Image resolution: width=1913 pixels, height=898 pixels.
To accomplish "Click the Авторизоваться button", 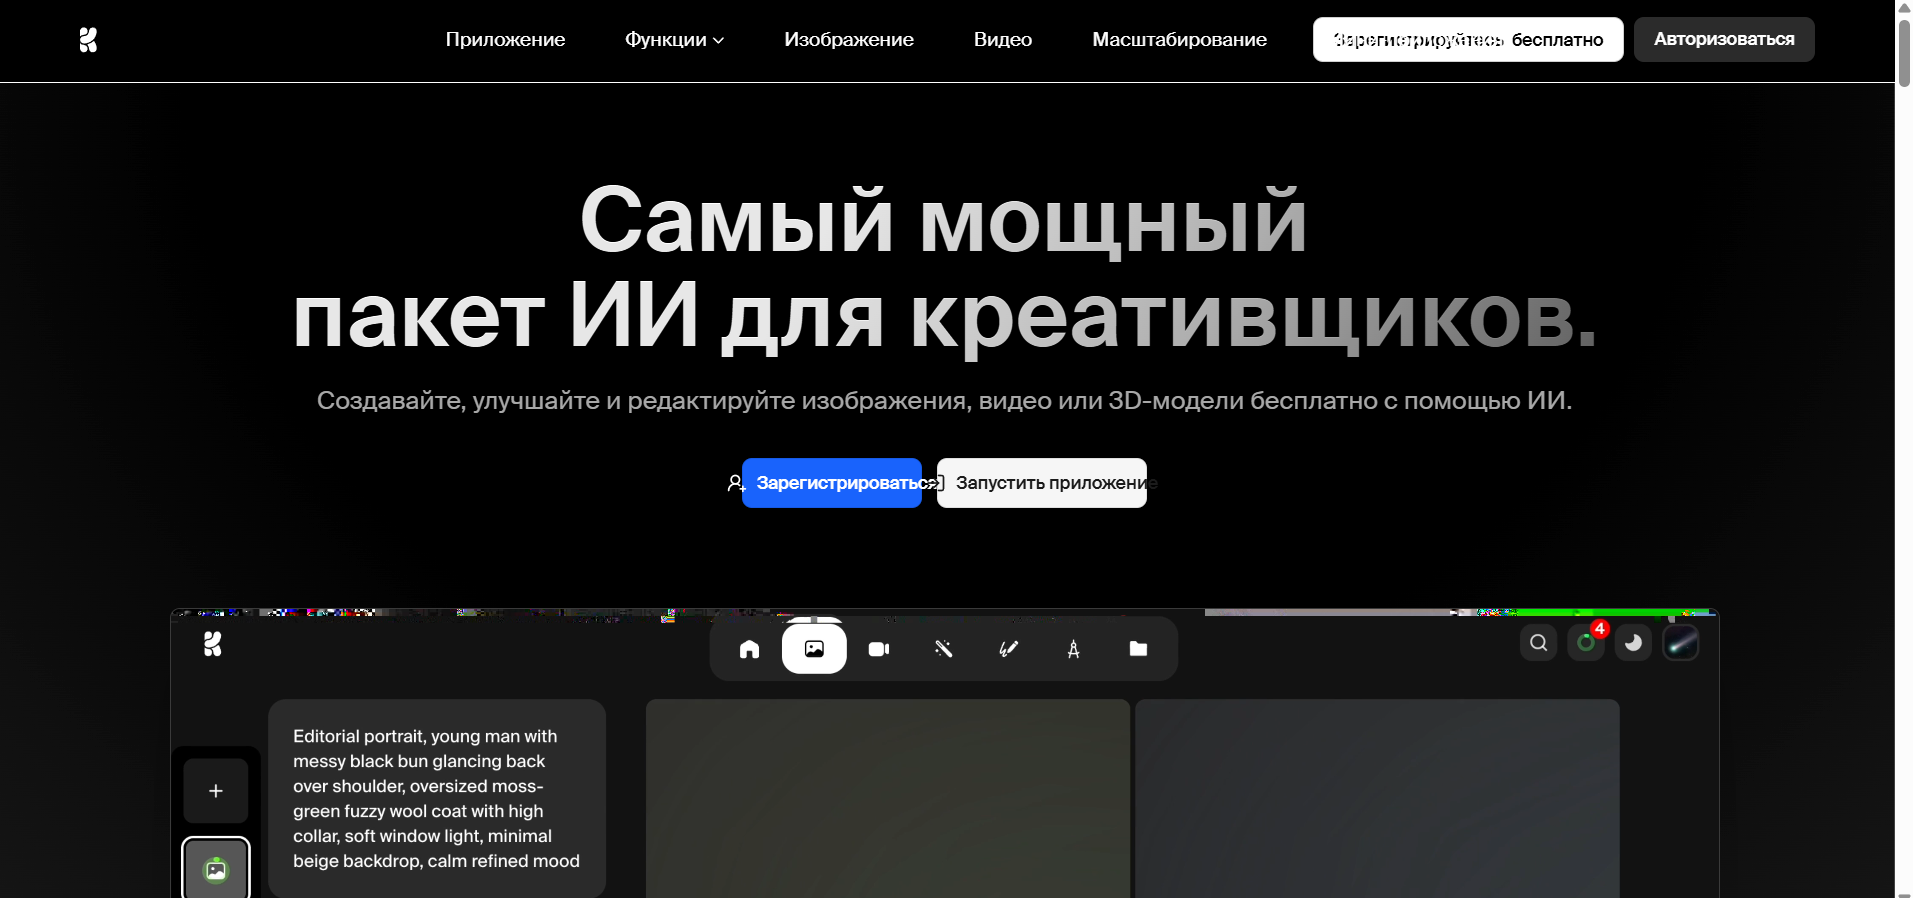I will (x=1724, y=40).
